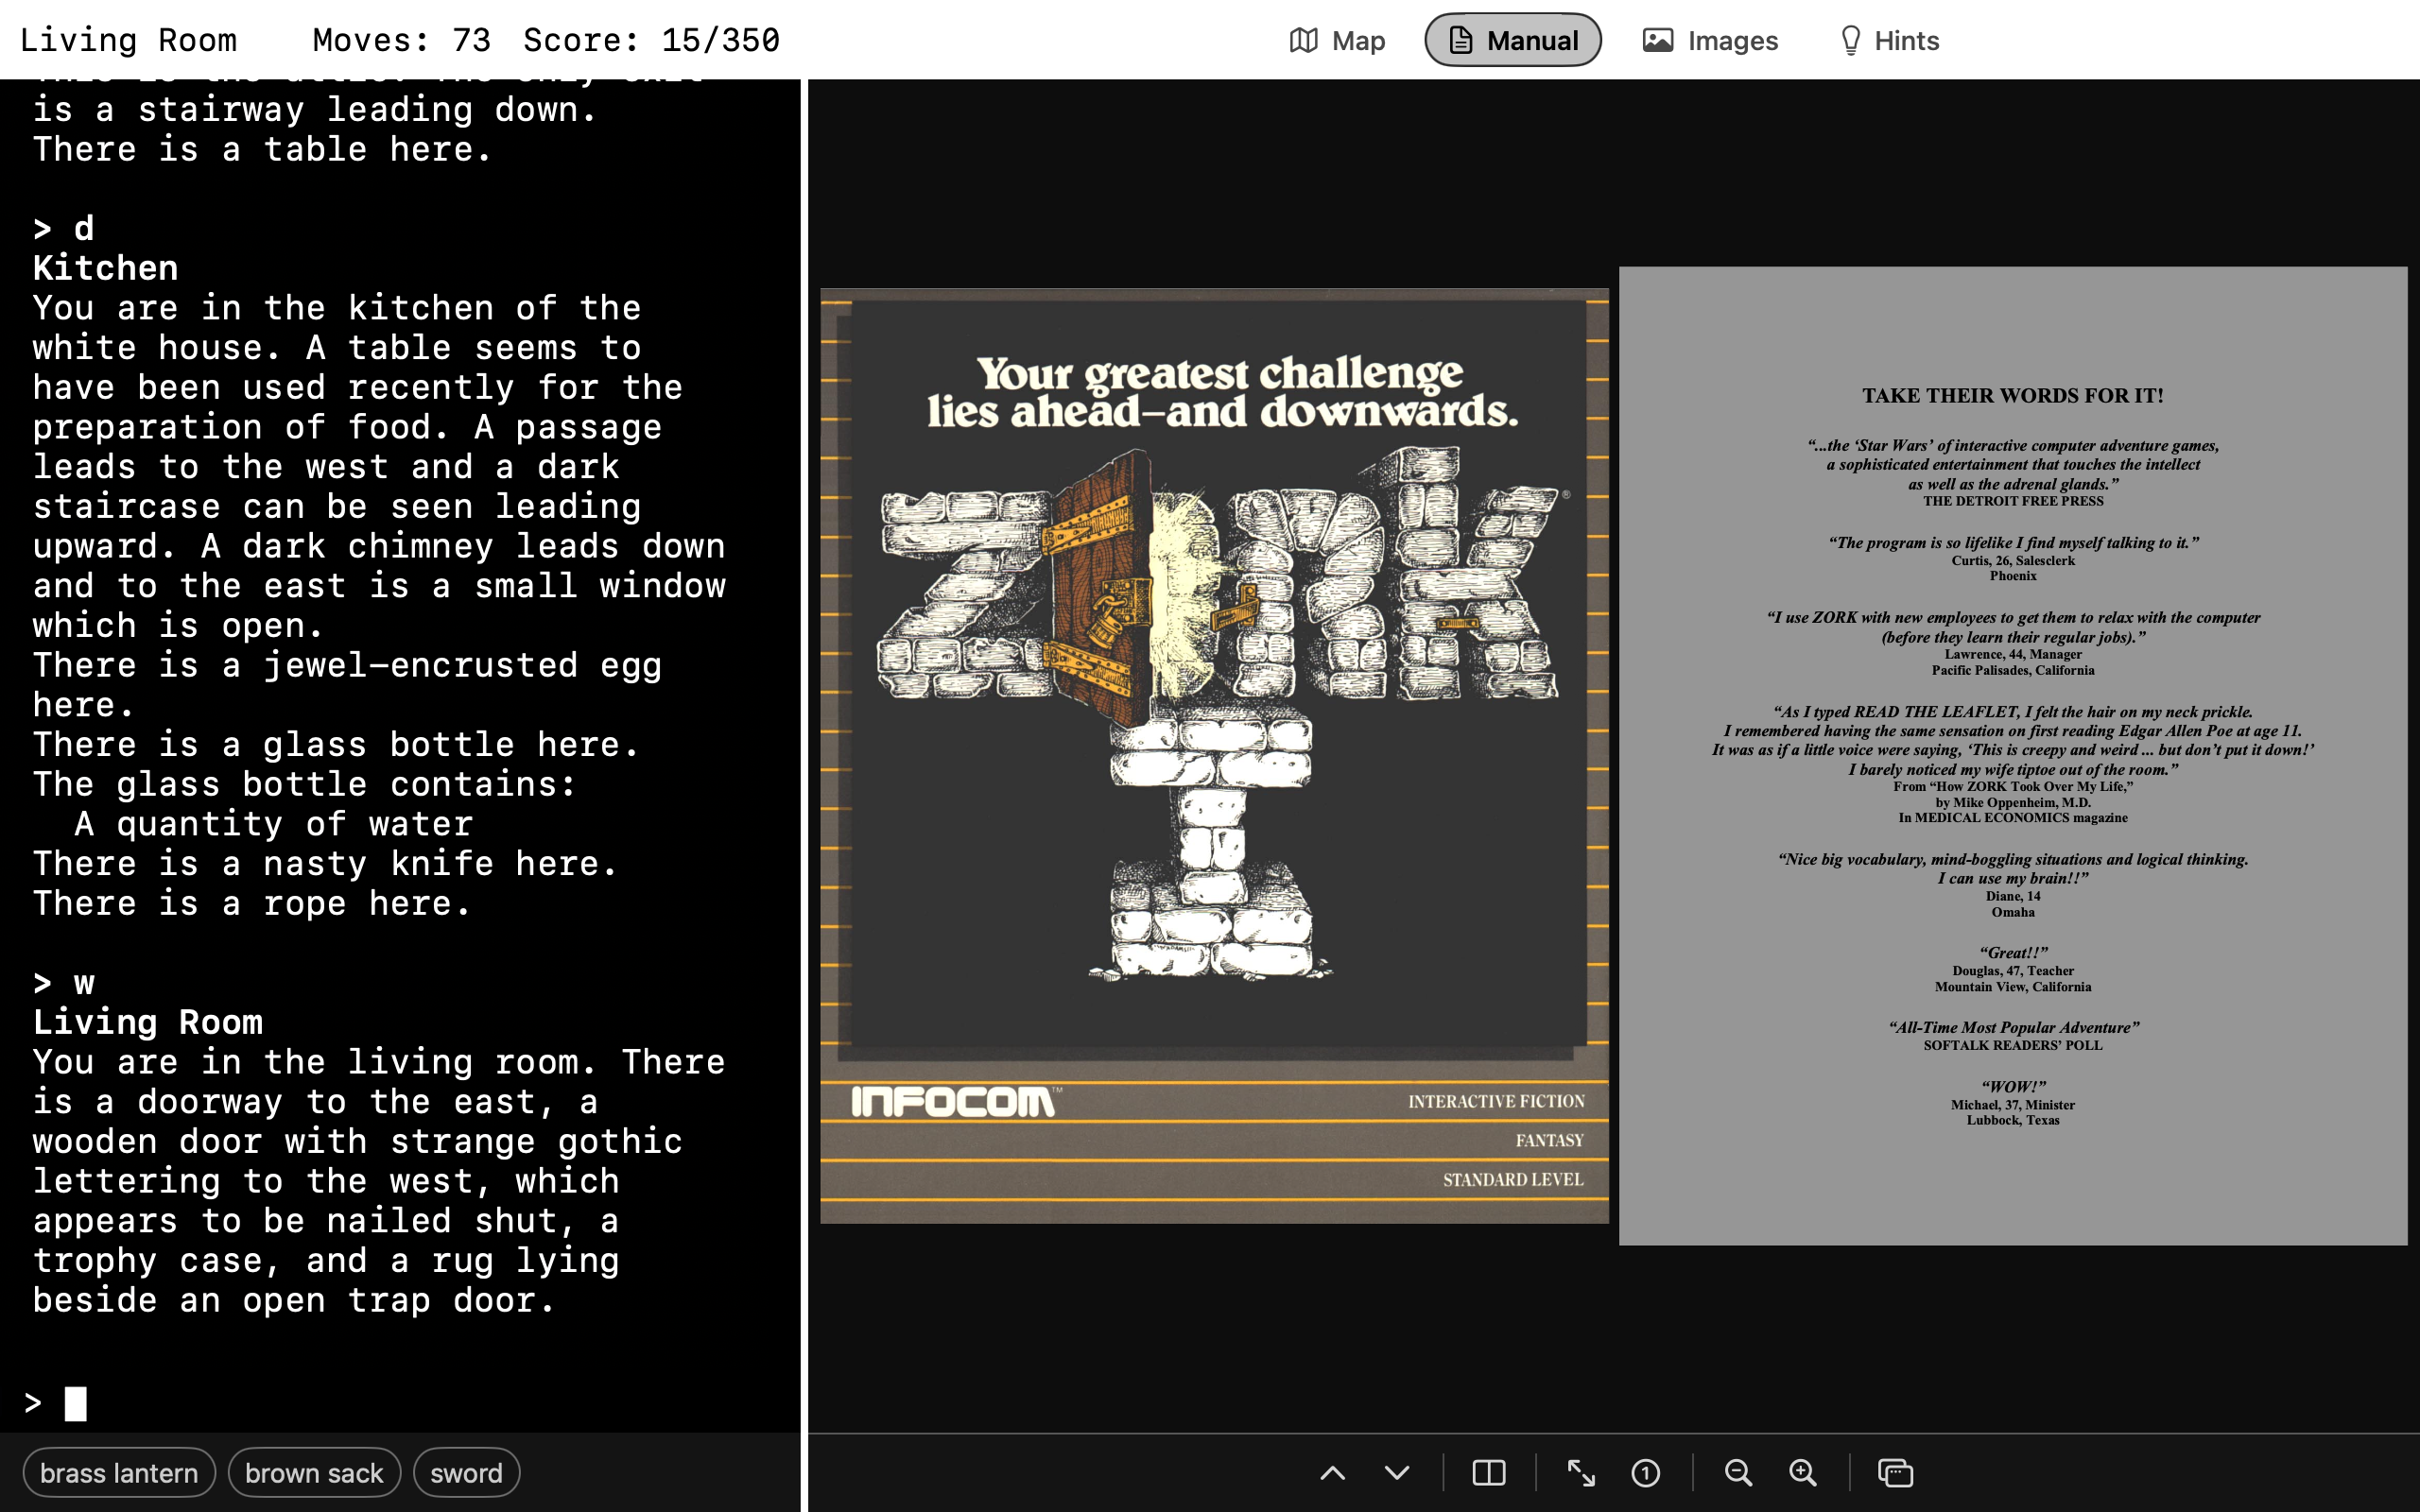Zoom out of the manual
This screenshot has width=2420, height=1512.
coord(1738,1473)
